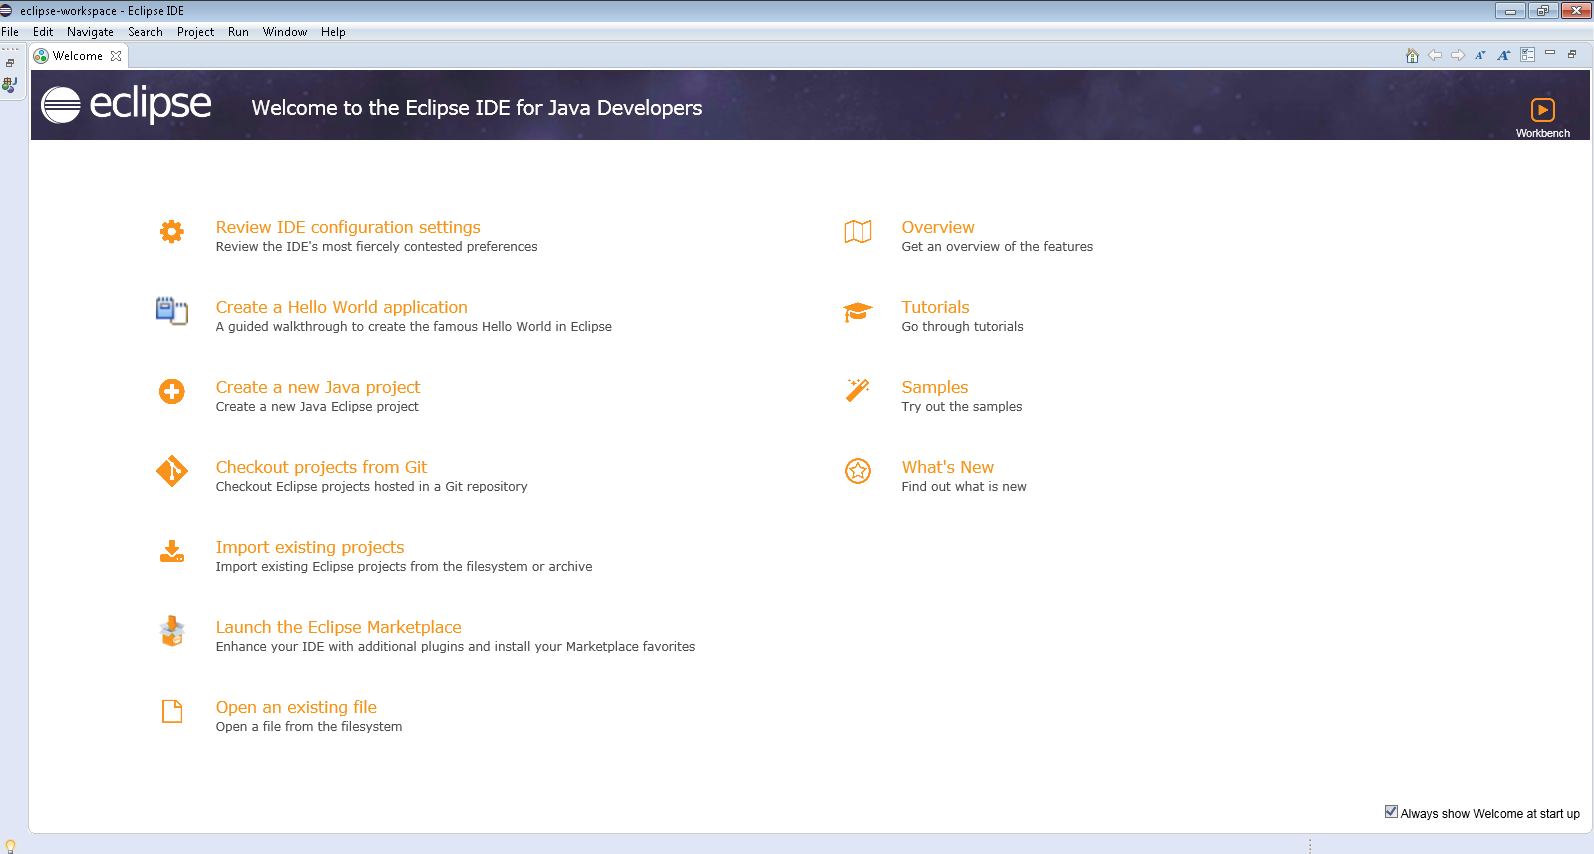Screen dimensions: 1594x854
Task: Click text 'Import existing Eclipse projects from the filesystem or archive'
Action: click(x=404, y=567)
